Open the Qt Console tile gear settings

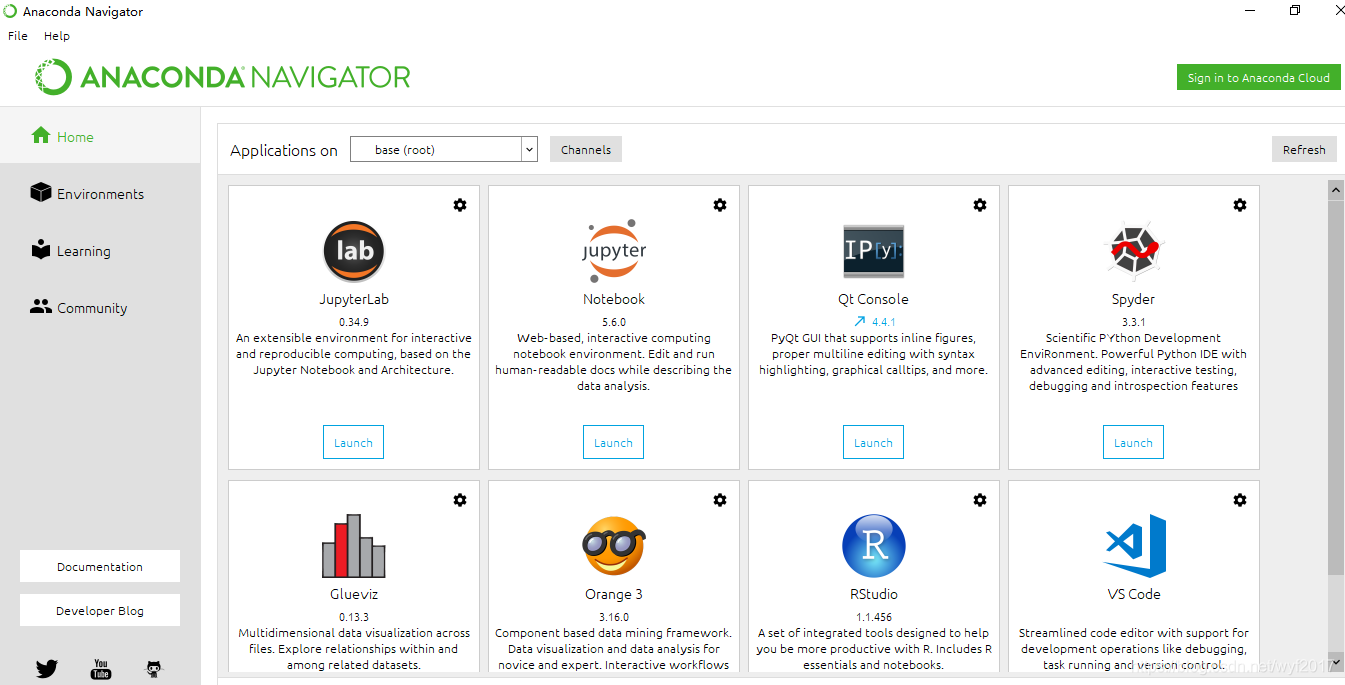coord(980,205)
